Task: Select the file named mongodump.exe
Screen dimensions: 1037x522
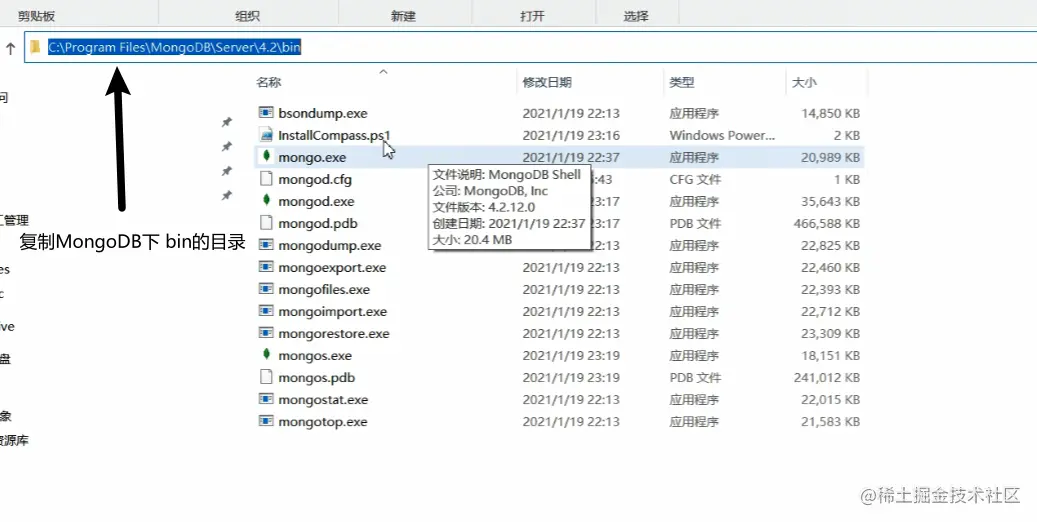Action: click(329, 245)
